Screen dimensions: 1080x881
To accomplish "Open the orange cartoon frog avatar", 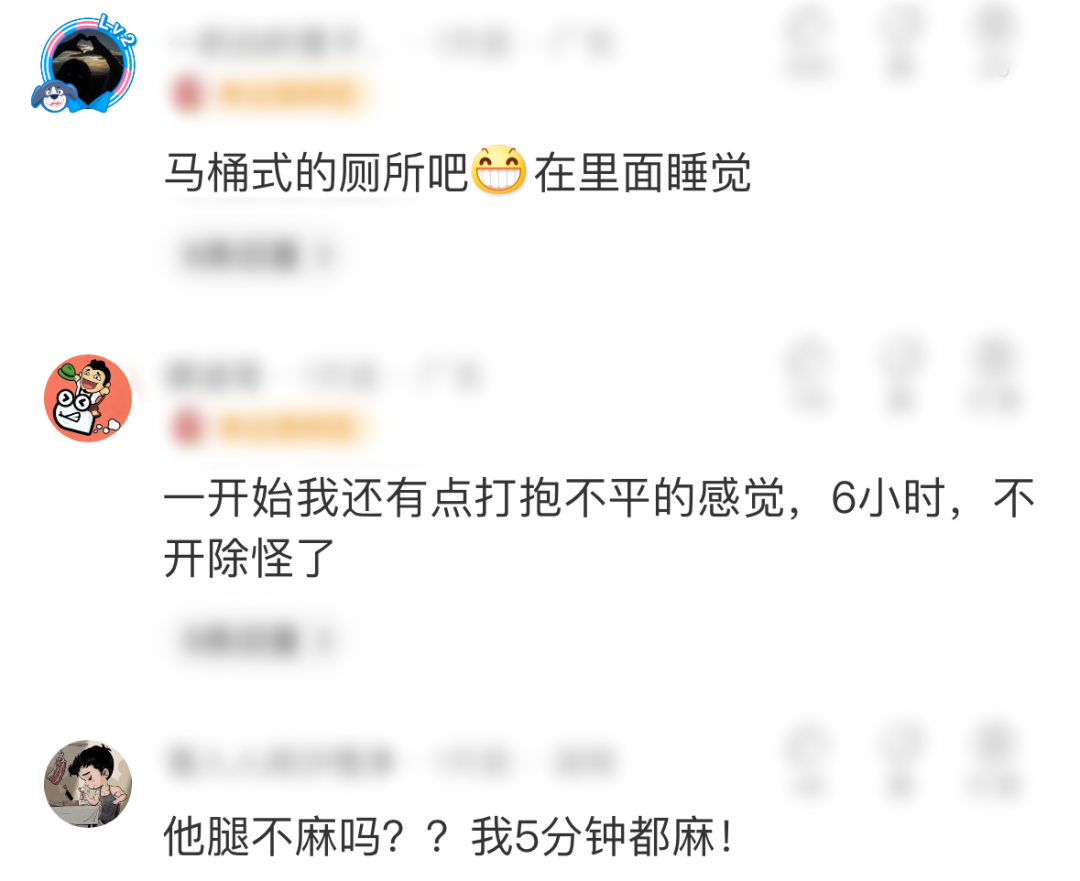I will coord(88,398).
